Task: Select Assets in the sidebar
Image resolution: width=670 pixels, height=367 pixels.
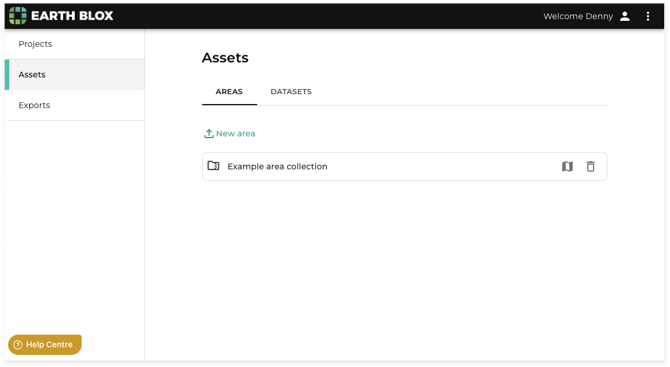Action: click(75, 75)
